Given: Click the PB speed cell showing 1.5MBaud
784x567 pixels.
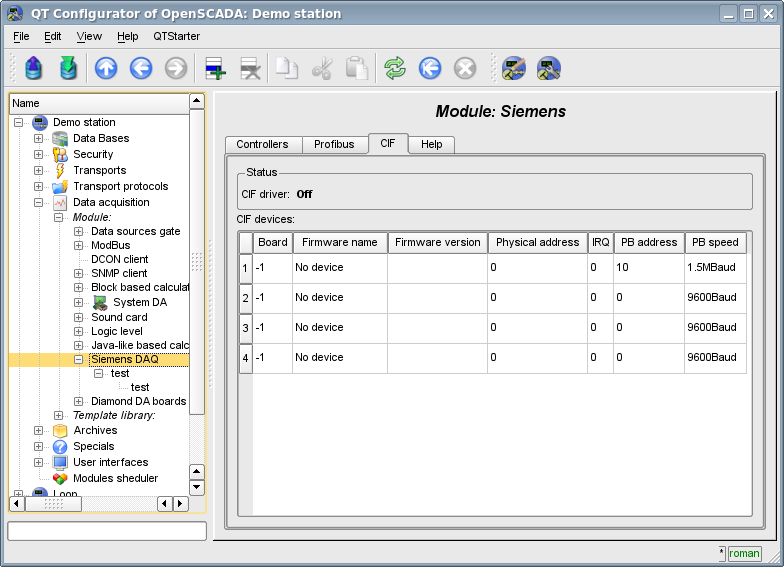Looking at the screenshot, I should tap(714, 267).
